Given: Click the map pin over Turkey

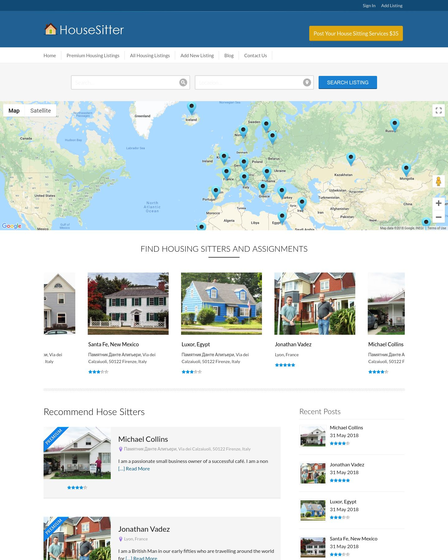Looking at the screenshot, I should coord(282,192).
